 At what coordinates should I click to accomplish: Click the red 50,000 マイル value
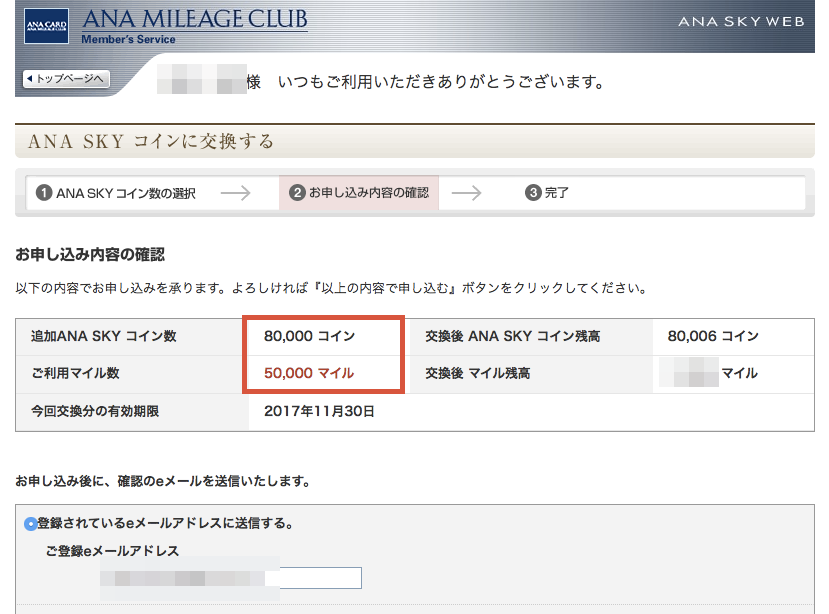coord(309,373)
